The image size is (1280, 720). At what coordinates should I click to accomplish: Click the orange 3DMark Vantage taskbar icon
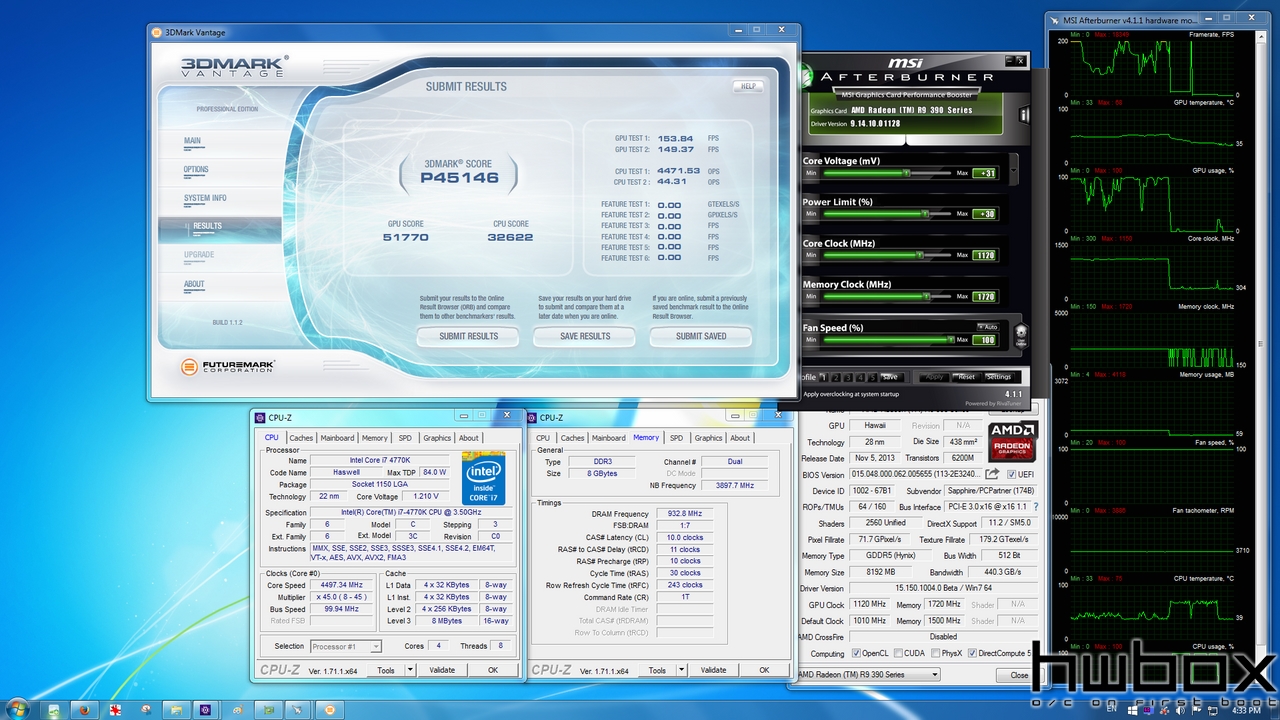[329, 710]
